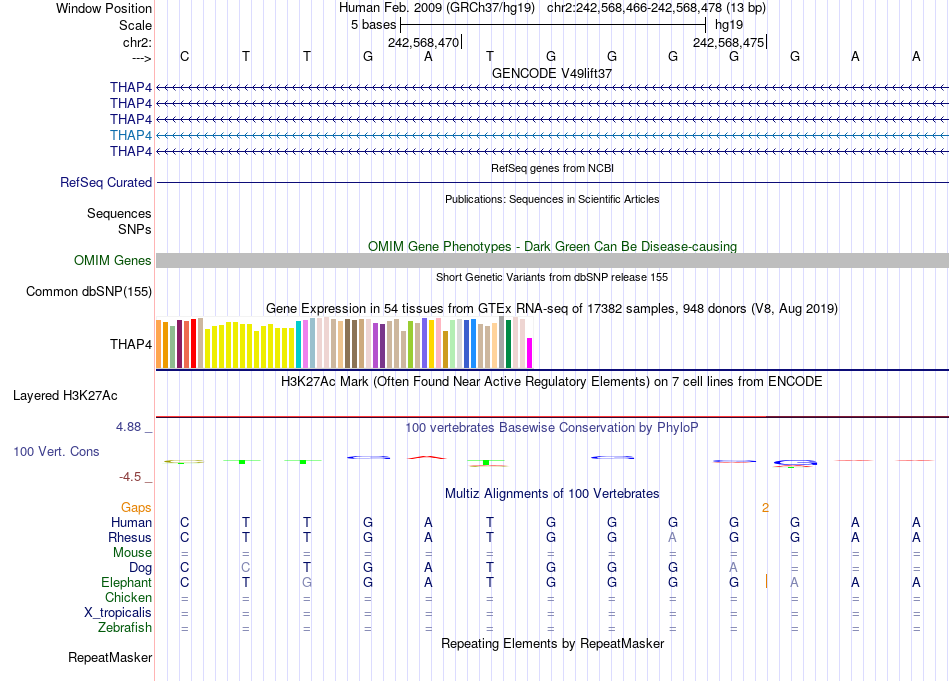Click the faded G in the Elephant row
Screen dimensions: 950x681
pos(307,582)
